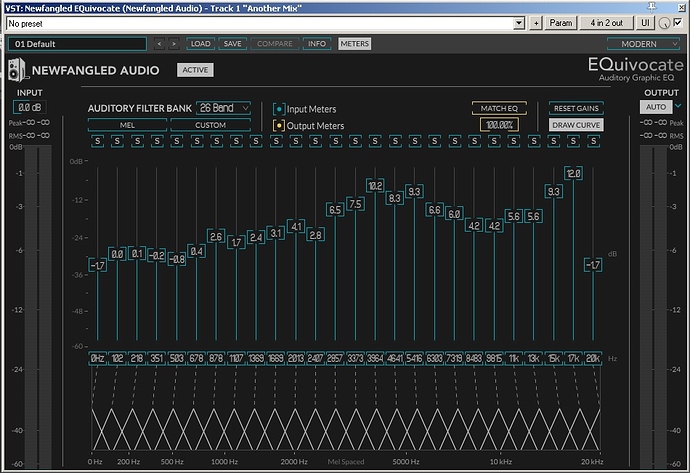
Task: Solo the 218 Hz band
Action: [137, 141]
